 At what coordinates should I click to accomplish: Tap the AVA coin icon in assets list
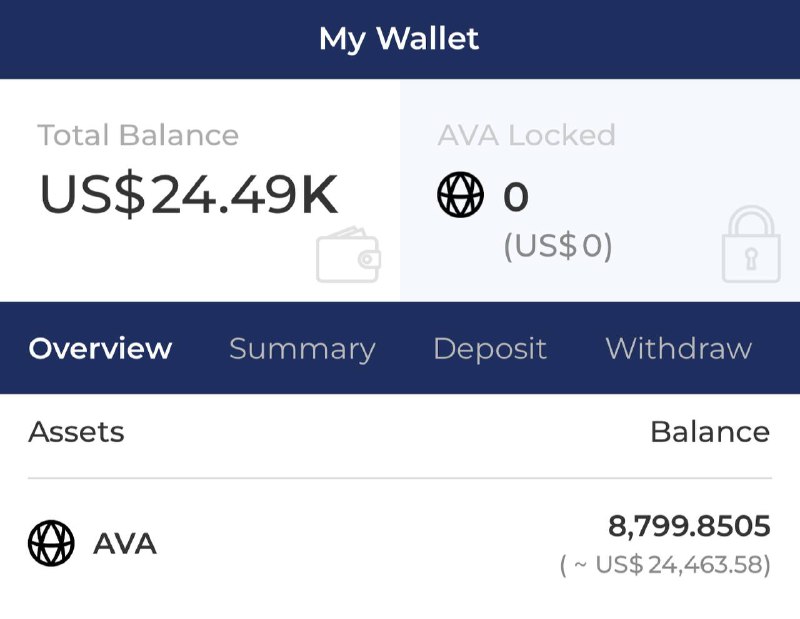pyautogui.click(x=51, y=543)
